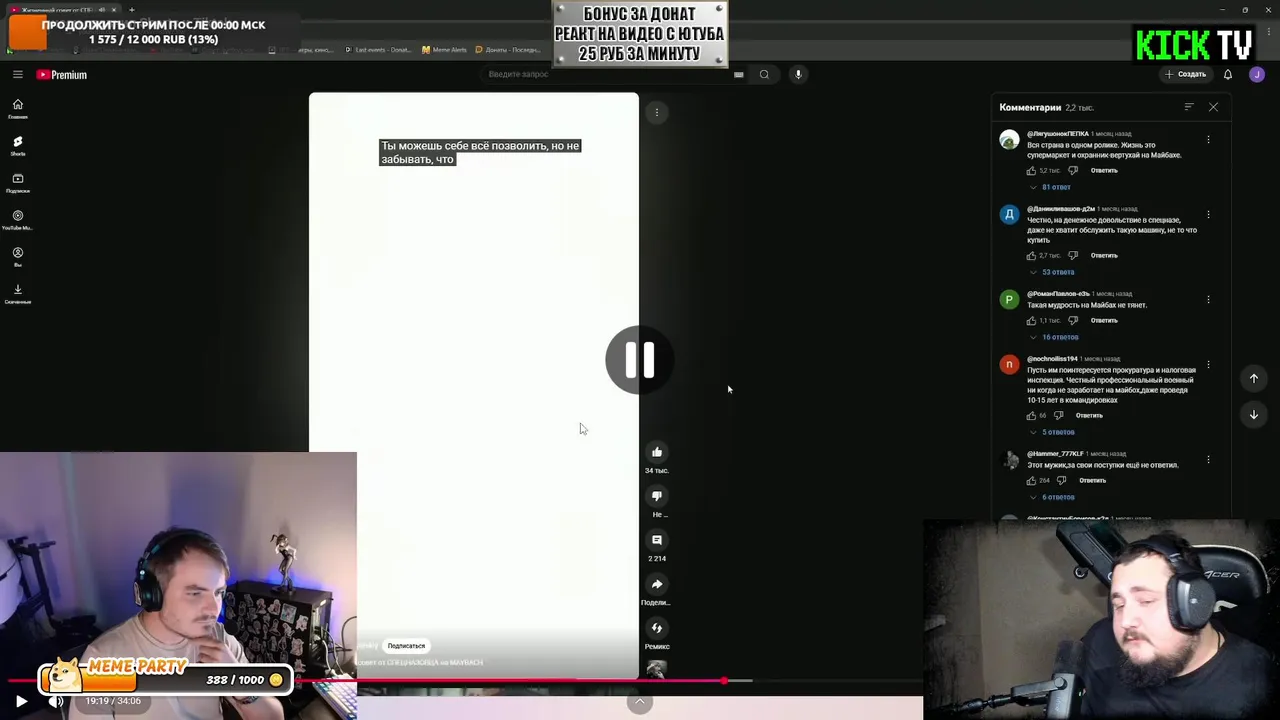The width and height of the screenshot is (1280, 720).
Task: Click the Подписаться subscribe button on the Short
Action: click(406, 646)
